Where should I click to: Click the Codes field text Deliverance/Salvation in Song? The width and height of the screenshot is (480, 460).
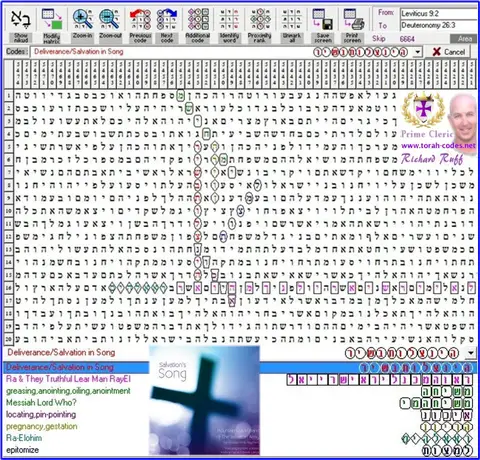point(79,52)
